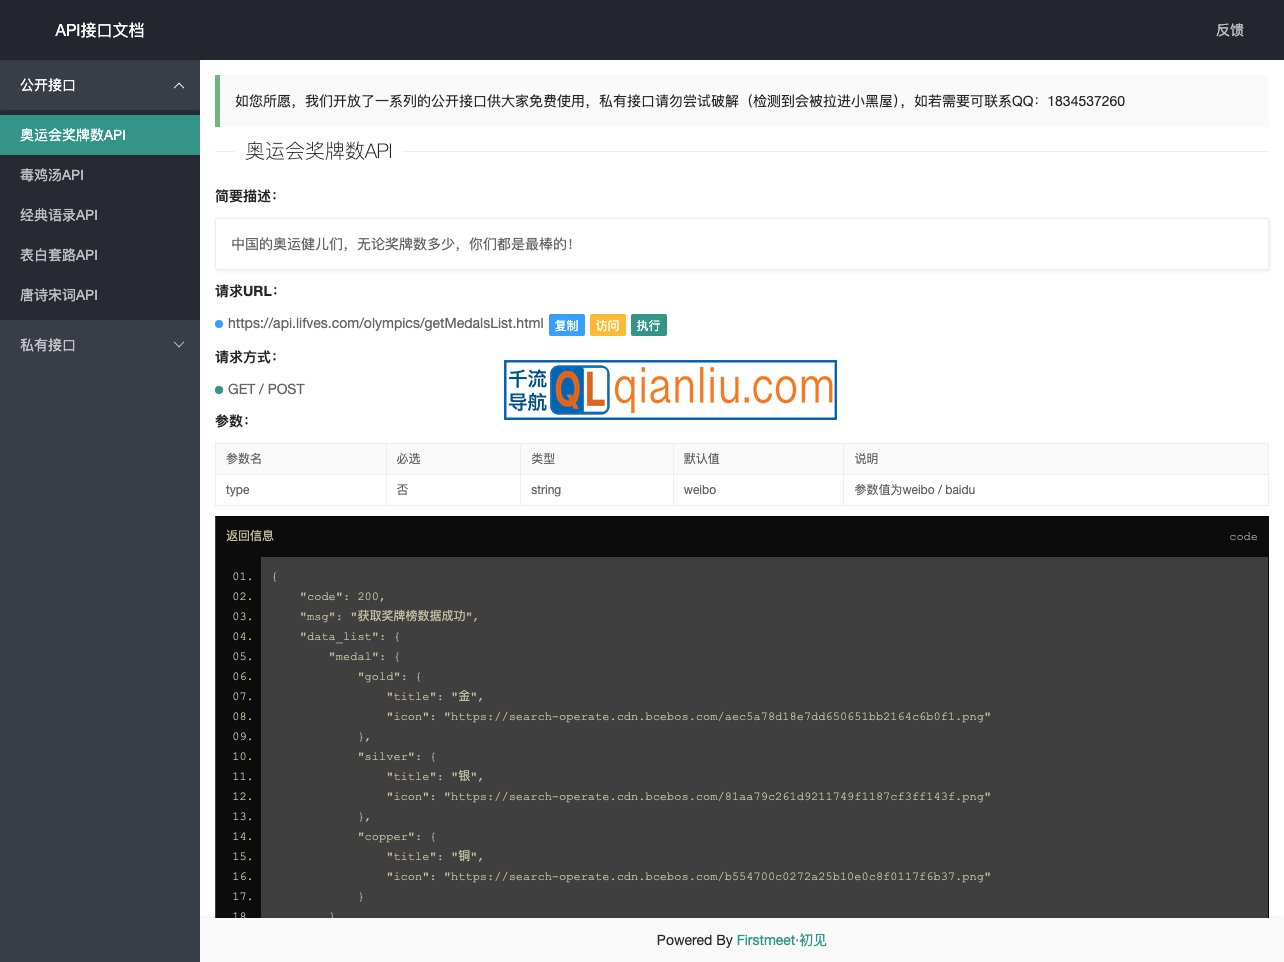Click the qianliu.com watermark logo
Image resolution: width=1284 pixels, height=962 pixels.
670,390
